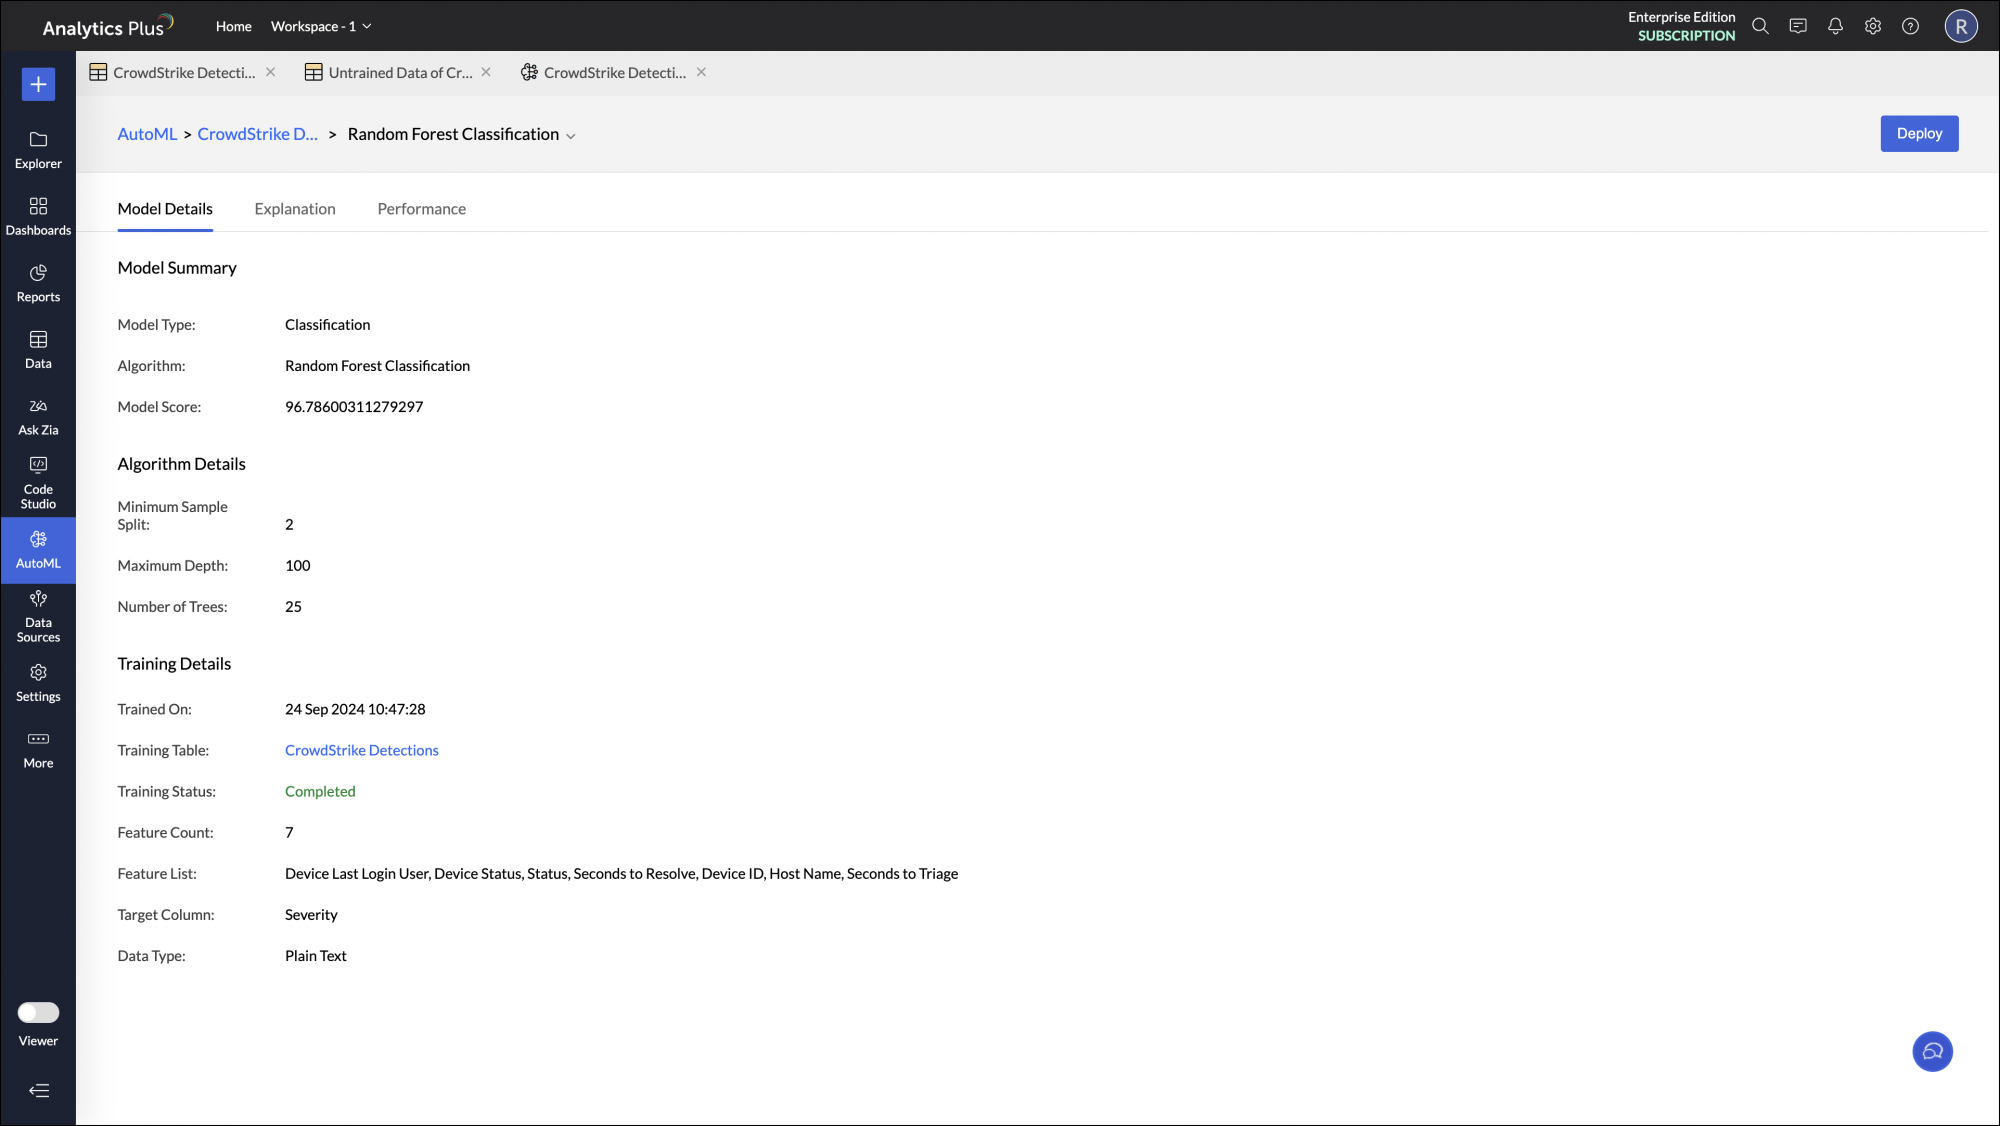2000x1126 pixels.
Task: Click the AutoML breadcrumb link
Action: click(x=147, y=134)
